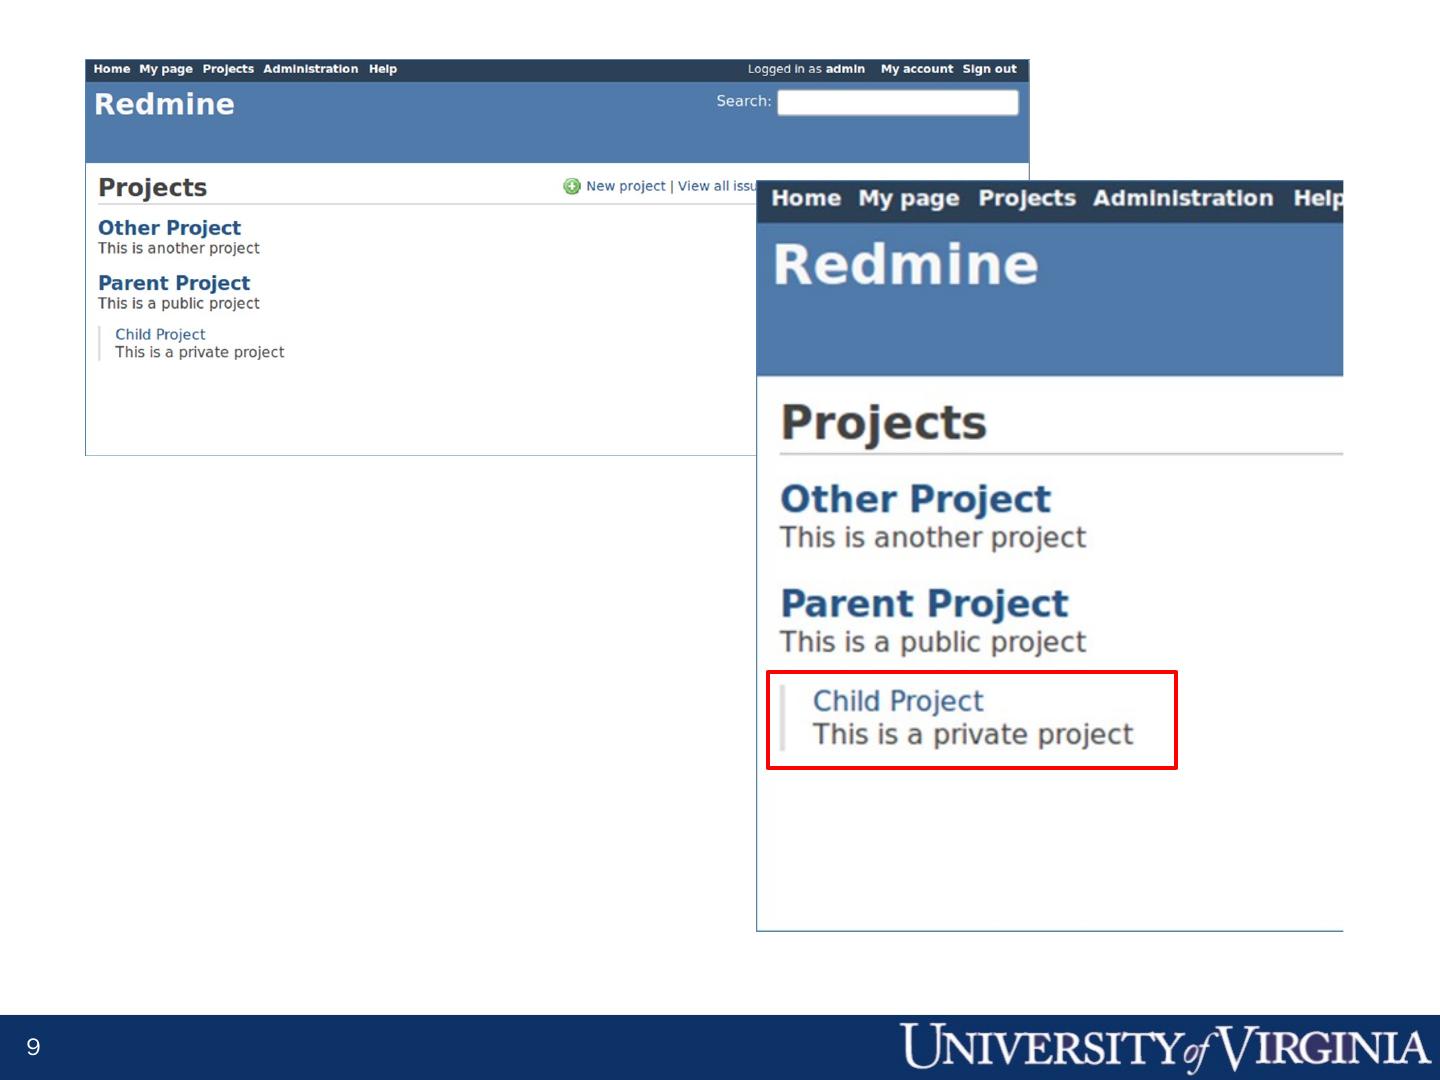Screen dimensions: 1440x1080
Task: Click Help in the small Redmine screenshot
Action: click(x=383, y=69)
